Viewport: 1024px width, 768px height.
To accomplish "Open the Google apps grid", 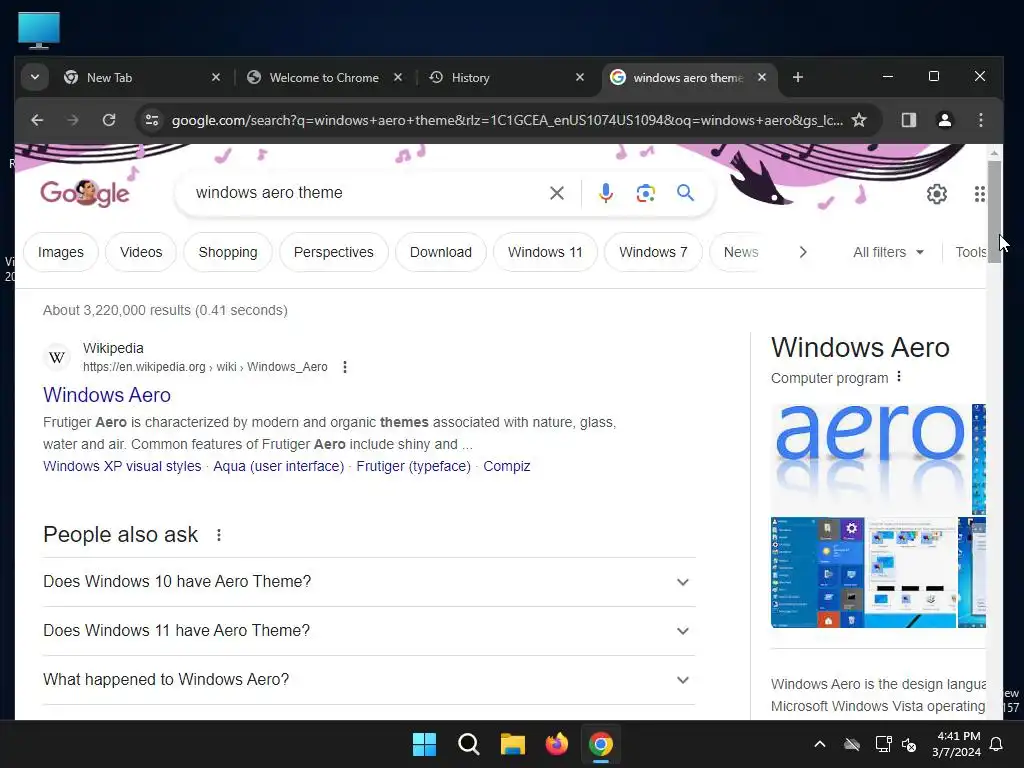I will pyautogui.click(x=979, y=194).
